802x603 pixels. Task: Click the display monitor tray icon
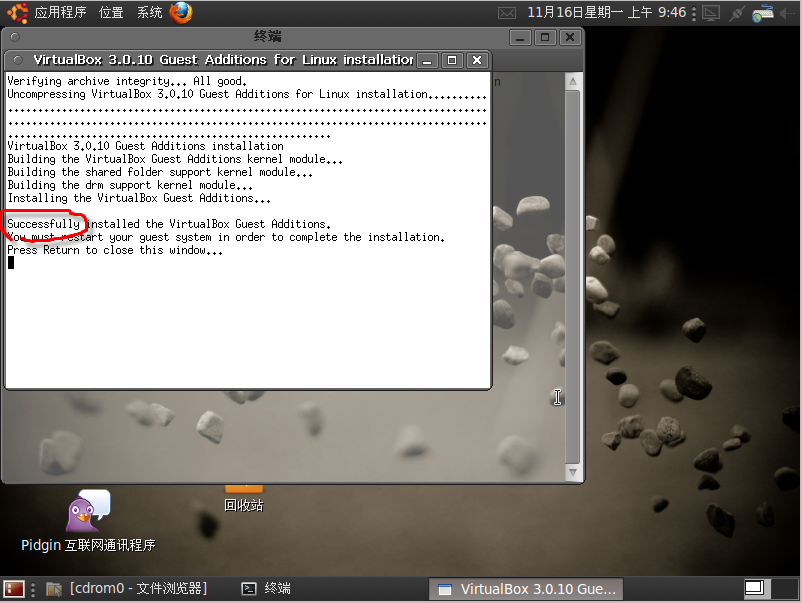(711, 13)
